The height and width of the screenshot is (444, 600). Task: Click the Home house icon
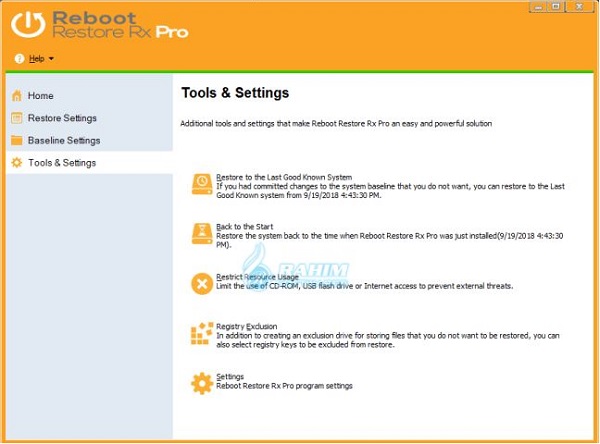16,95
